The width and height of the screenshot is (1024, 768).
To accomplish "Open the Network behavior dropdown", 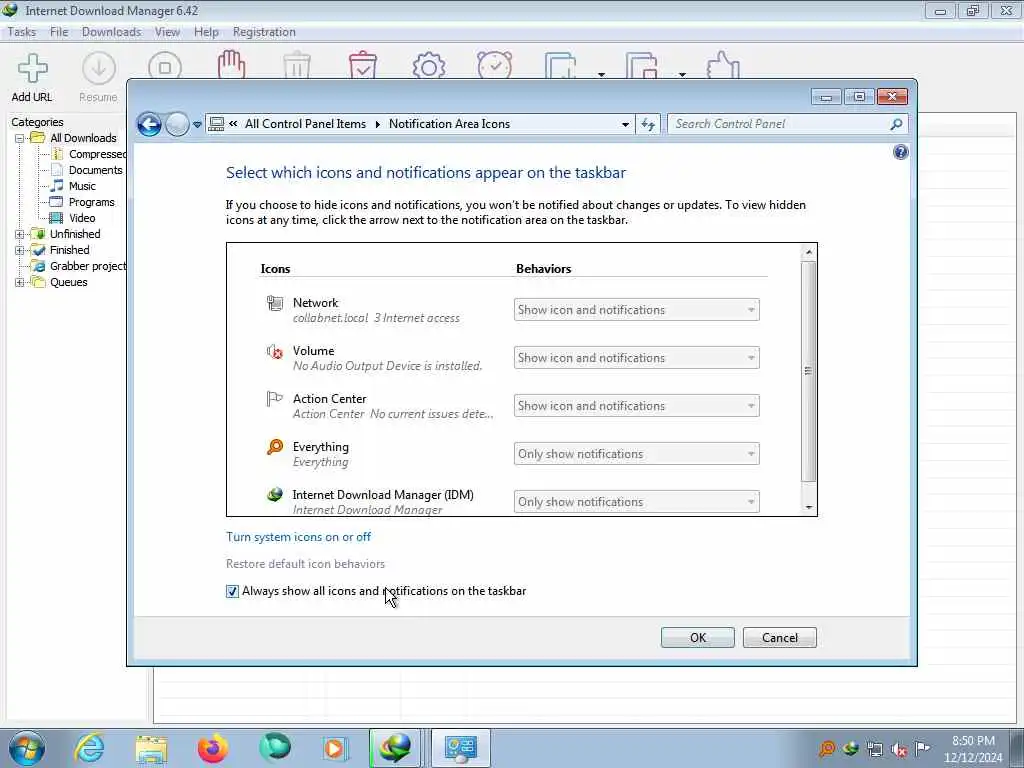I will [637, 310].
